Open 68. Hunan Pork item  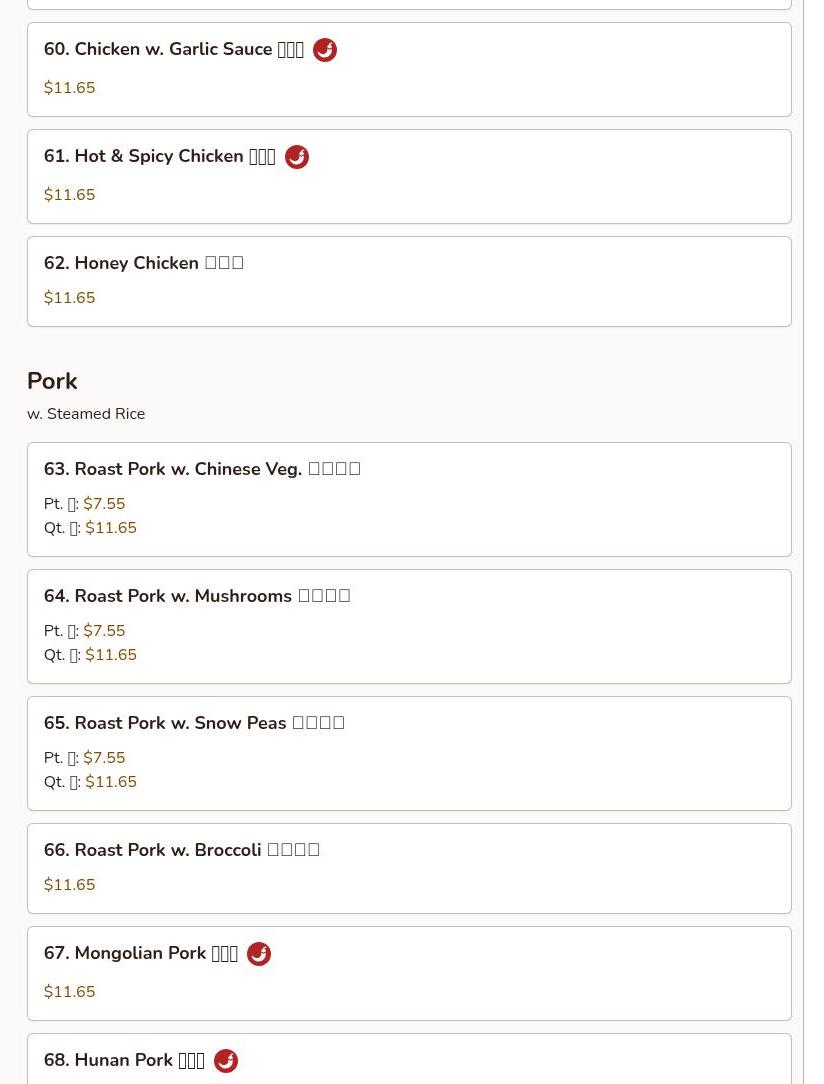(x=409, y=1059)
